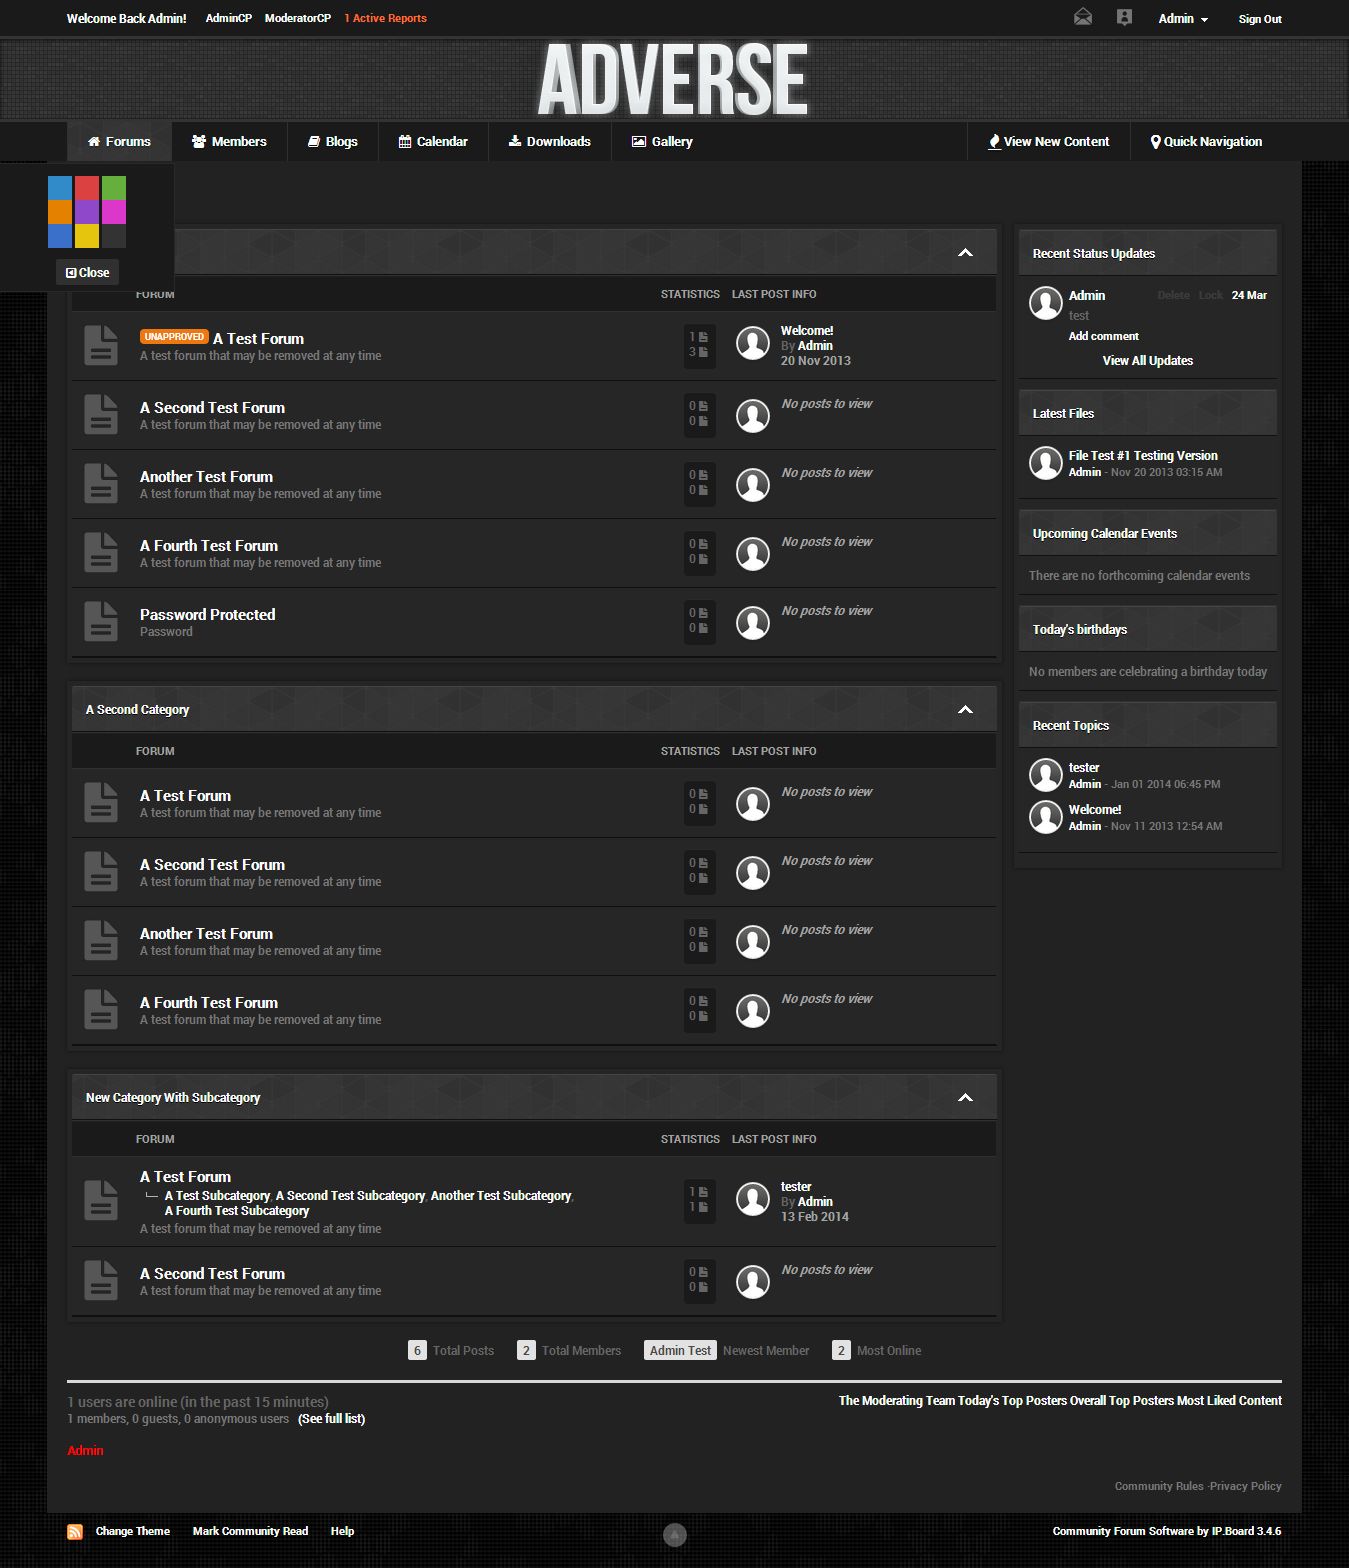Click Mark Community Read

(250, 1531)
